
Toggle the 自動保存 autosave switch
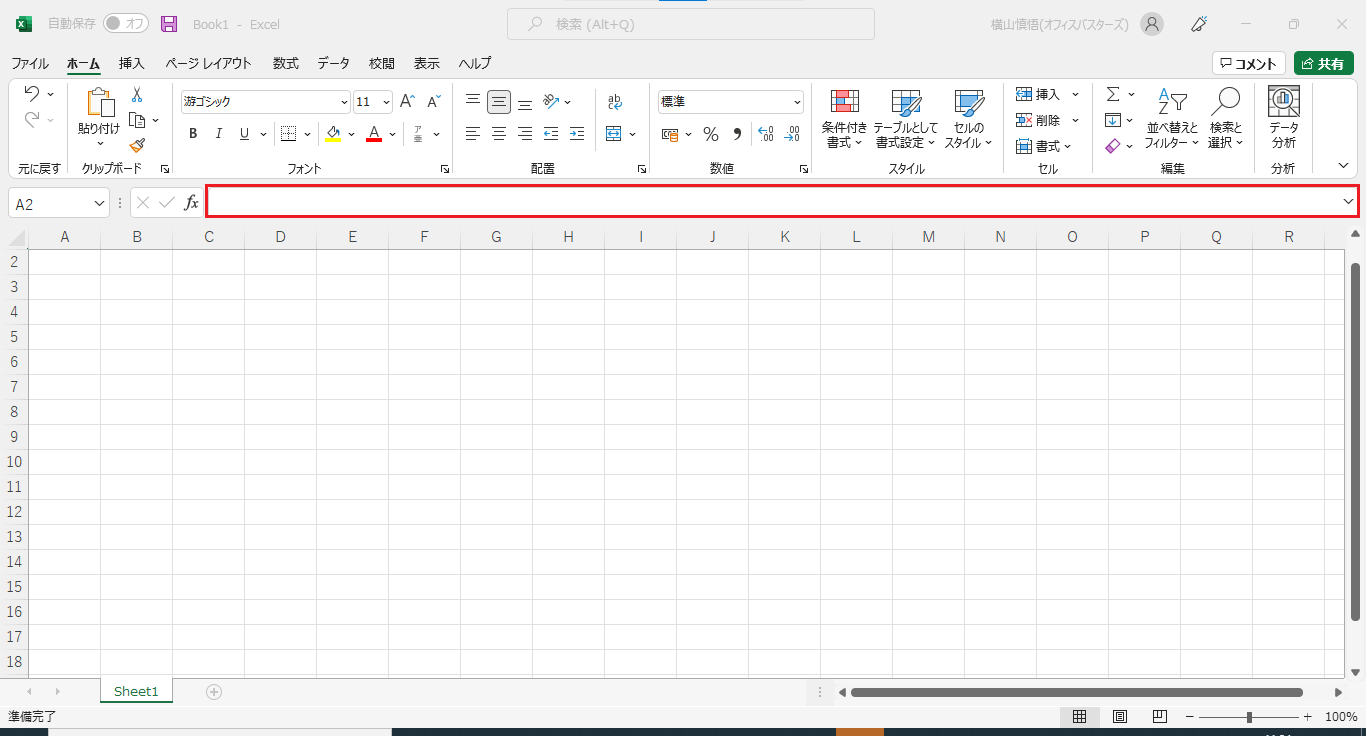(x=125, y=23)
